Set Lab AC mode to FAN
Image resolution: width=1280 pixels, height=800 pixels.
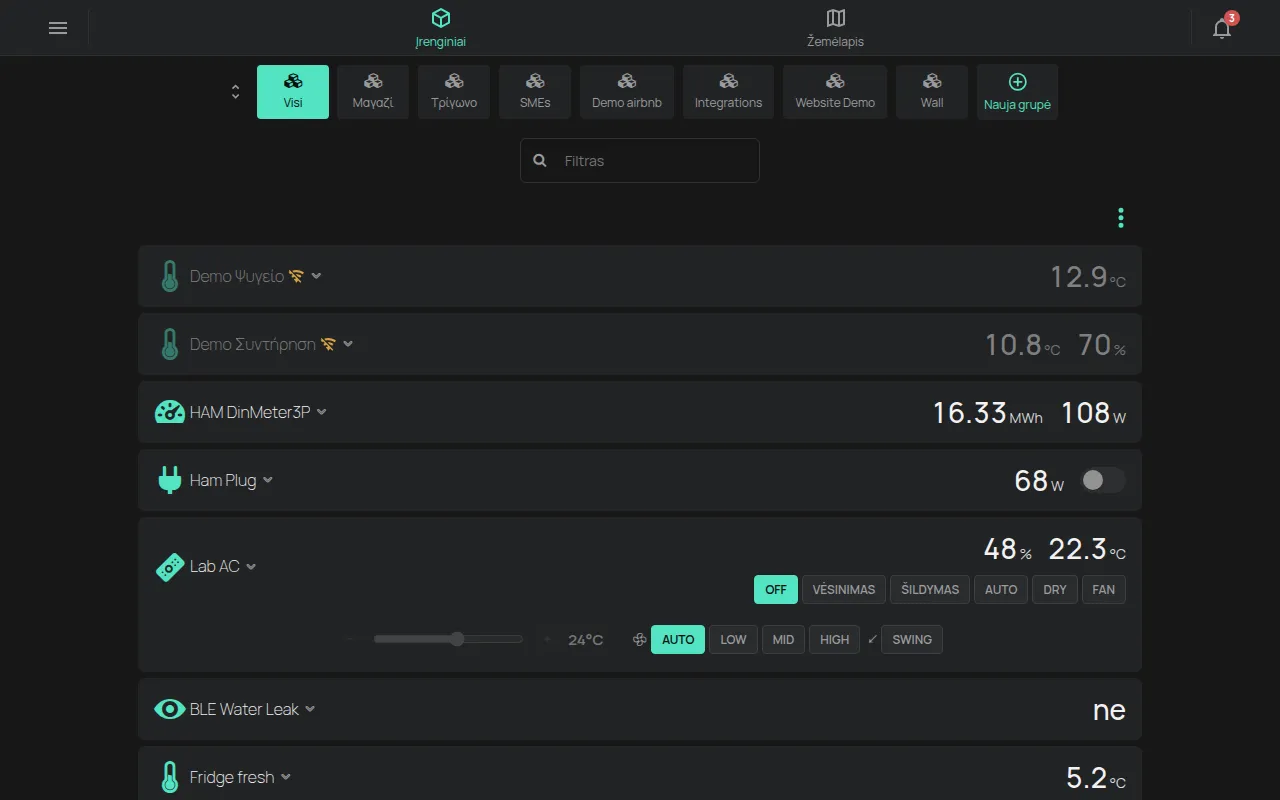[1104, 589]
